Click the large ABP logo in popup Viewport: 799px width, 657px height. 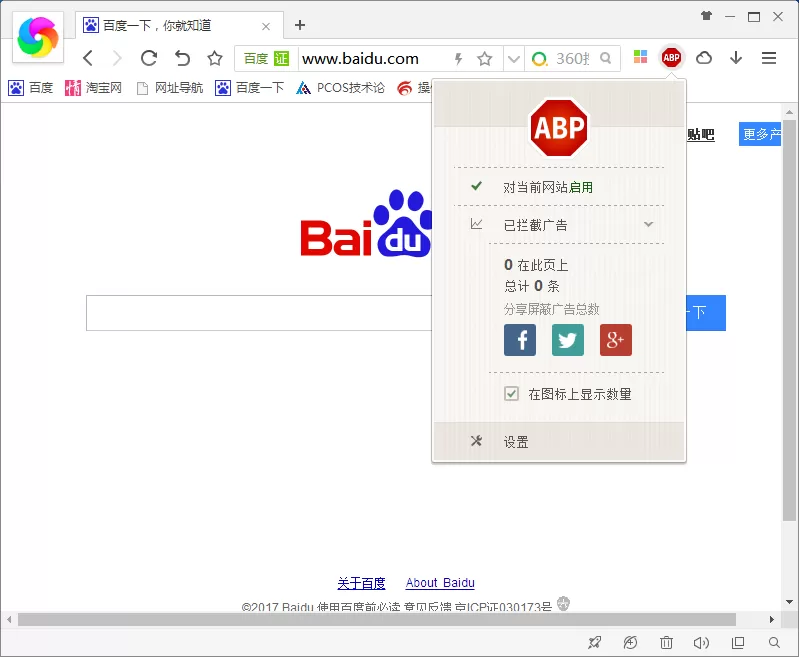(x=559, y=128)
